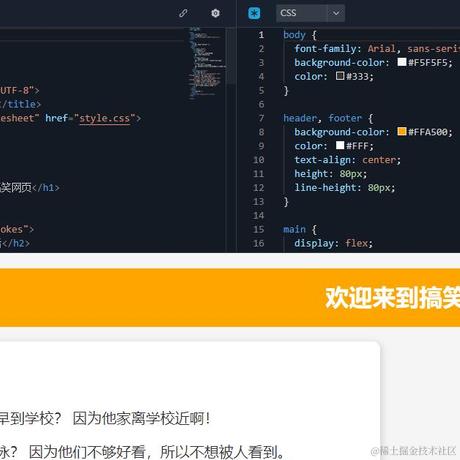Click the 'Arial' font value
This screenshot has width=460, height=460.
pyautogui.click(x=382, y=49)
